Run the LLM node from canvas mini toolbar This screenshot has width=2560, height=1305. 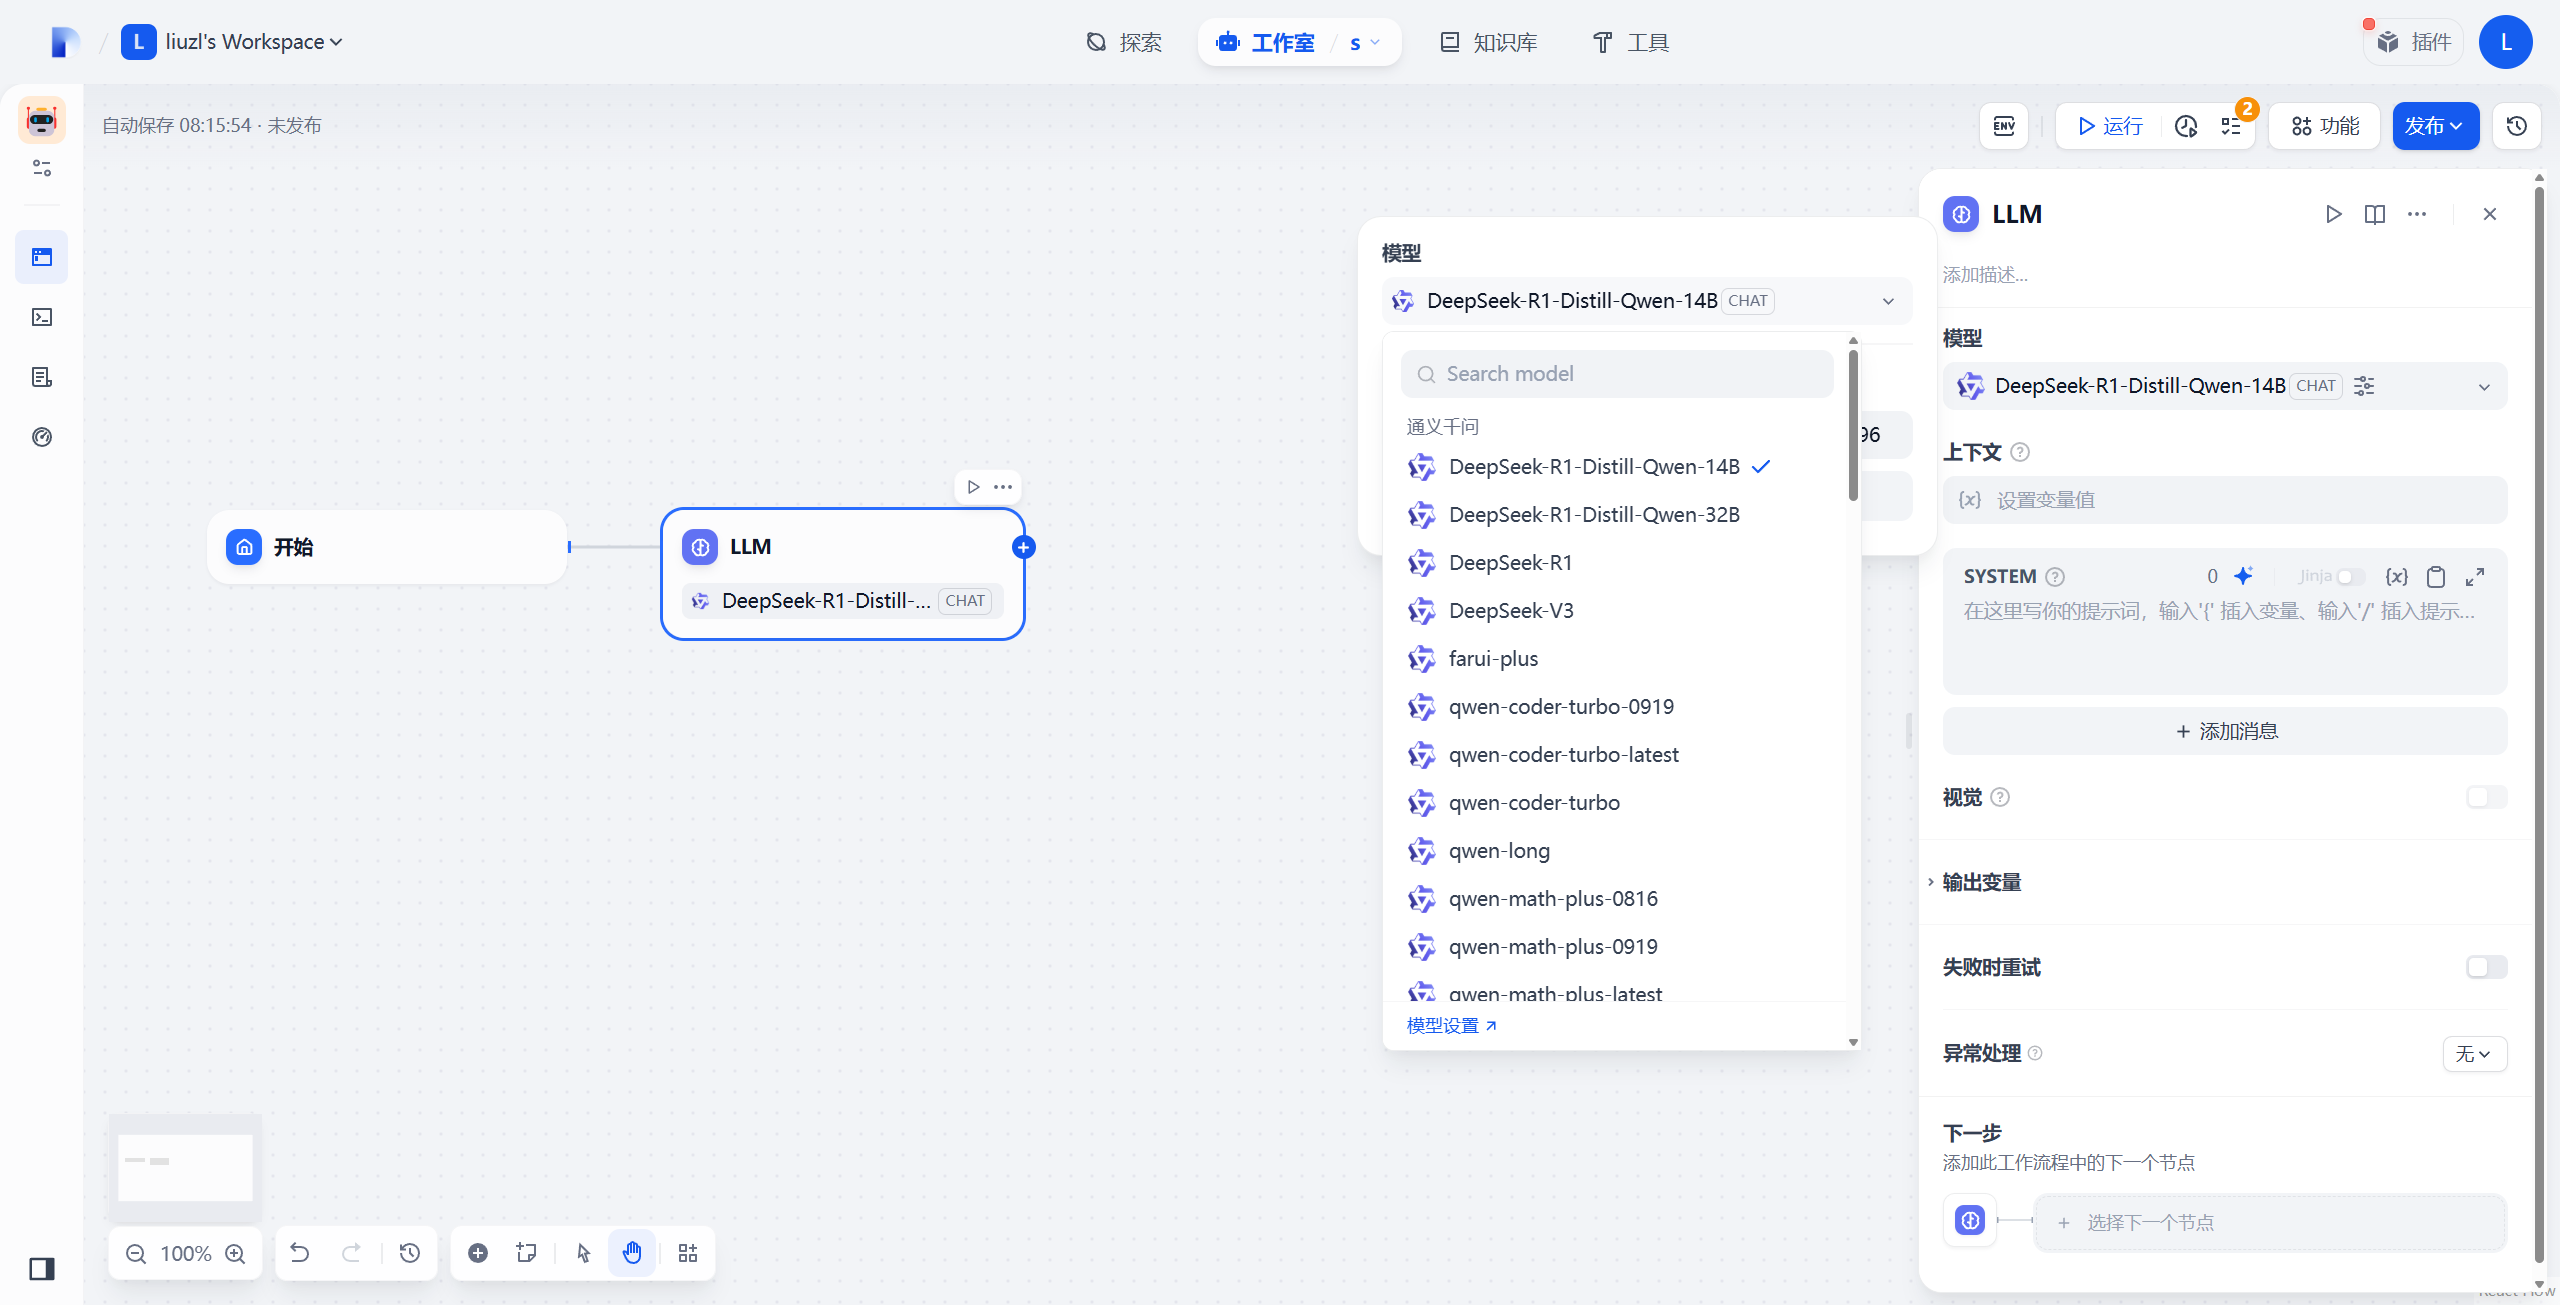tap(973, 487)
